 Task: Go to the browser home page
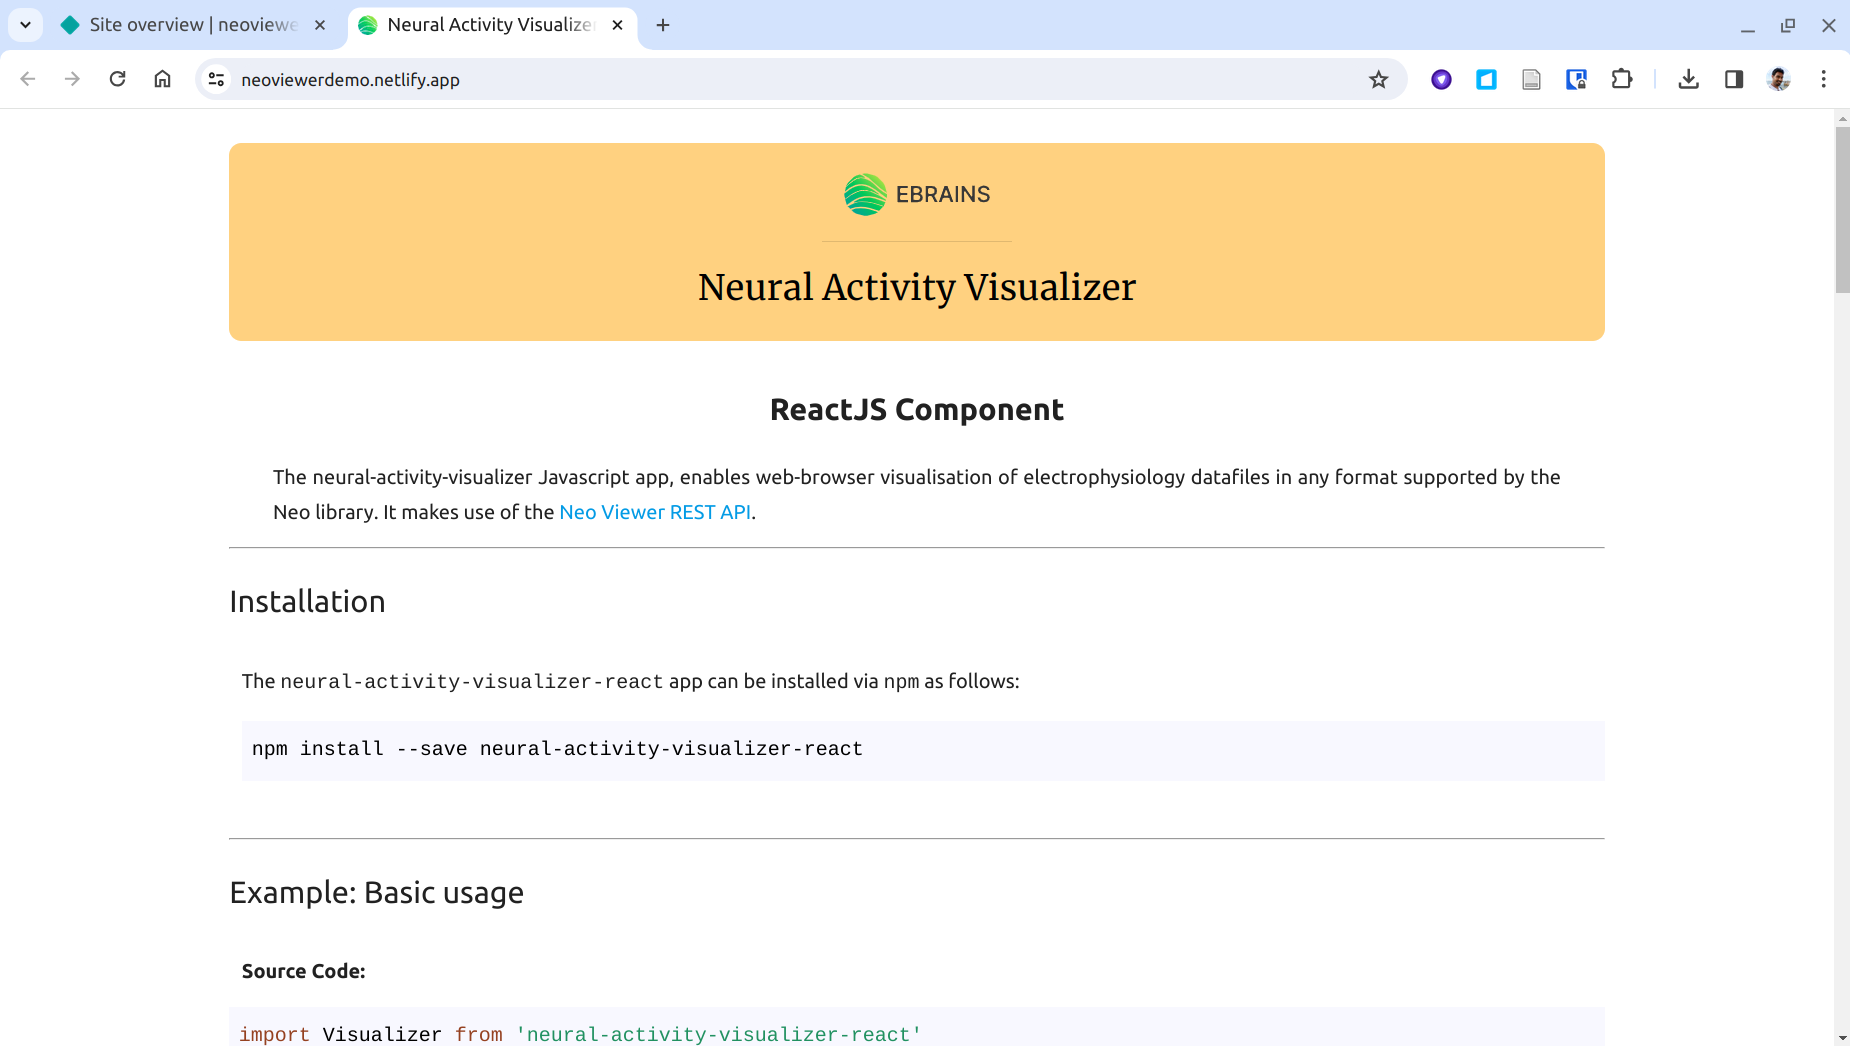point(162,79)
